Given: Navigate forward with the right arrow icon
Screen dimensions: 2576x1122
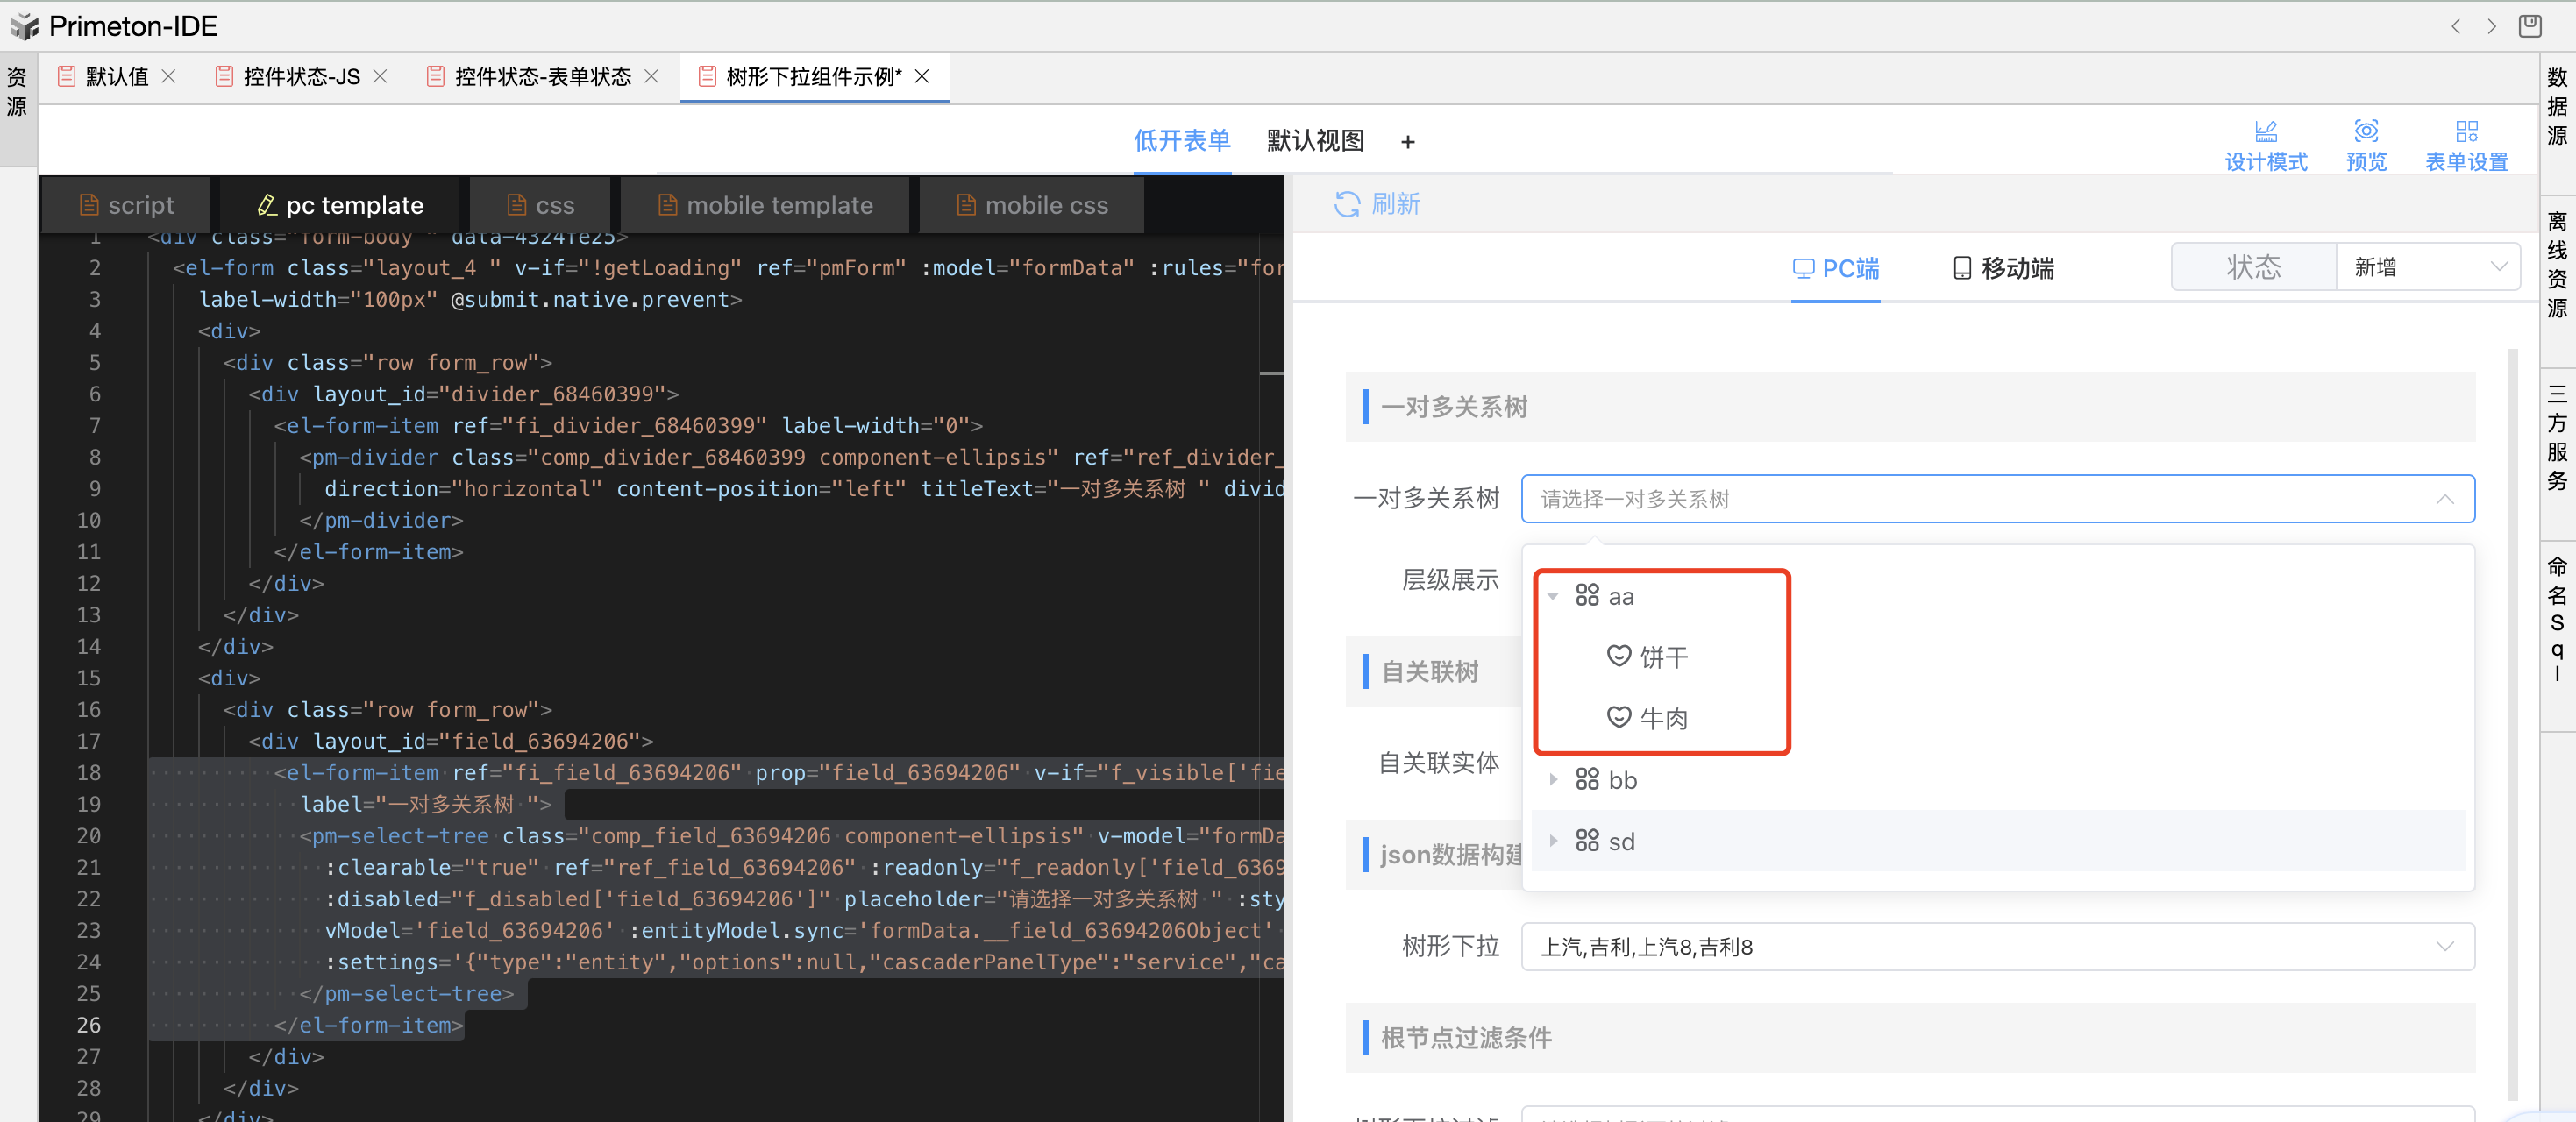Looking at the screenshot, I should [x=2491, y=26].
